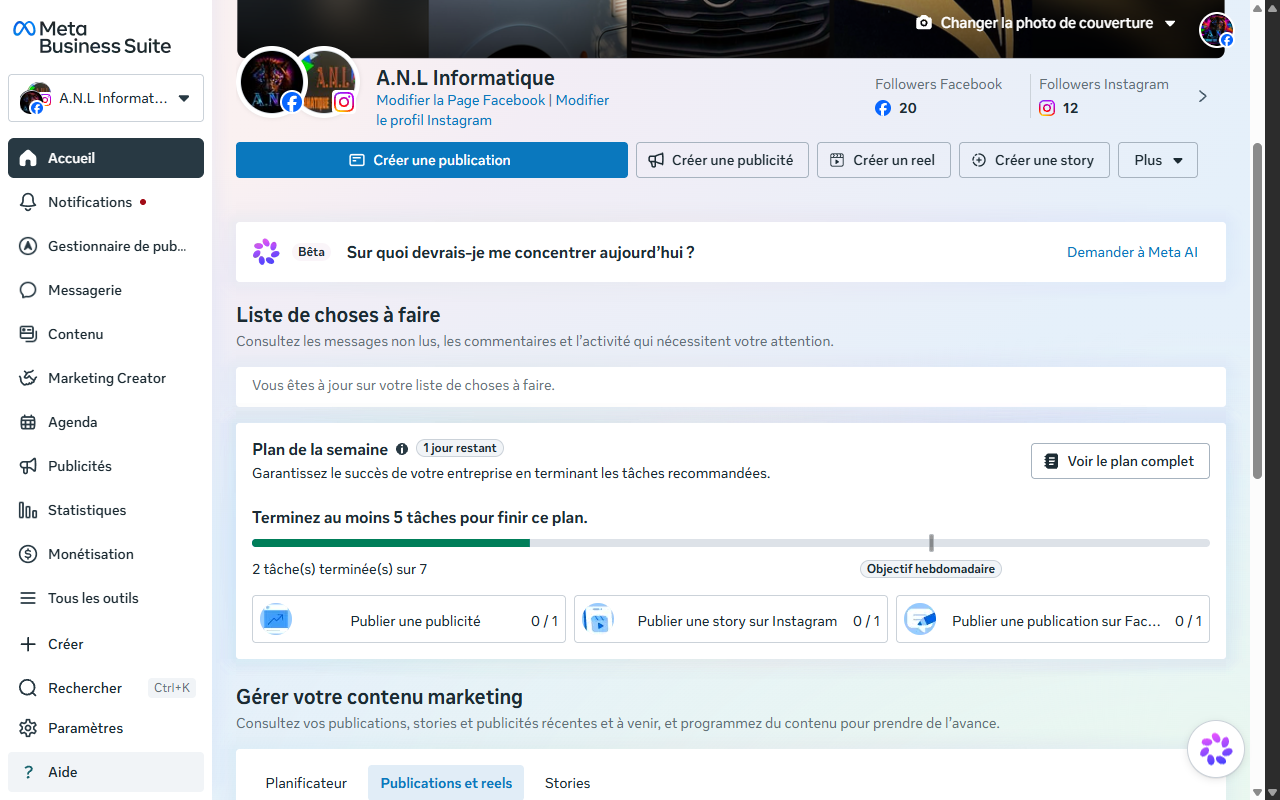Open the Rechercher magnifier icon
The image size is (1280, 800).
[x=28, y=688]
